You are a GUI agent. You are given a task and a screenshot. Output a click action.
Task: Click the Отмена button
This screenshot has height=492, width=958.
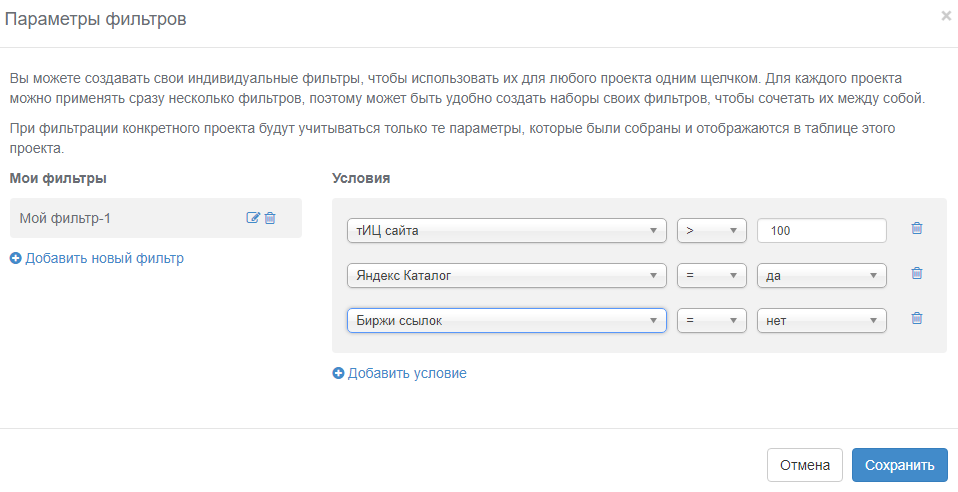pyautogui.click(x=805, y=465)
